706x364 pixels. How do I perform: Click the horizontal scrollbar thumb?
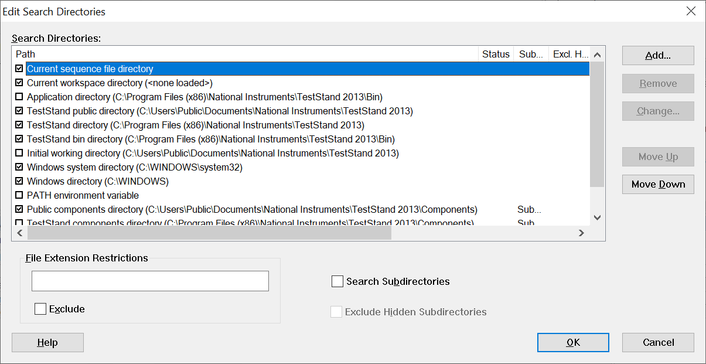[x=209, y=233]
